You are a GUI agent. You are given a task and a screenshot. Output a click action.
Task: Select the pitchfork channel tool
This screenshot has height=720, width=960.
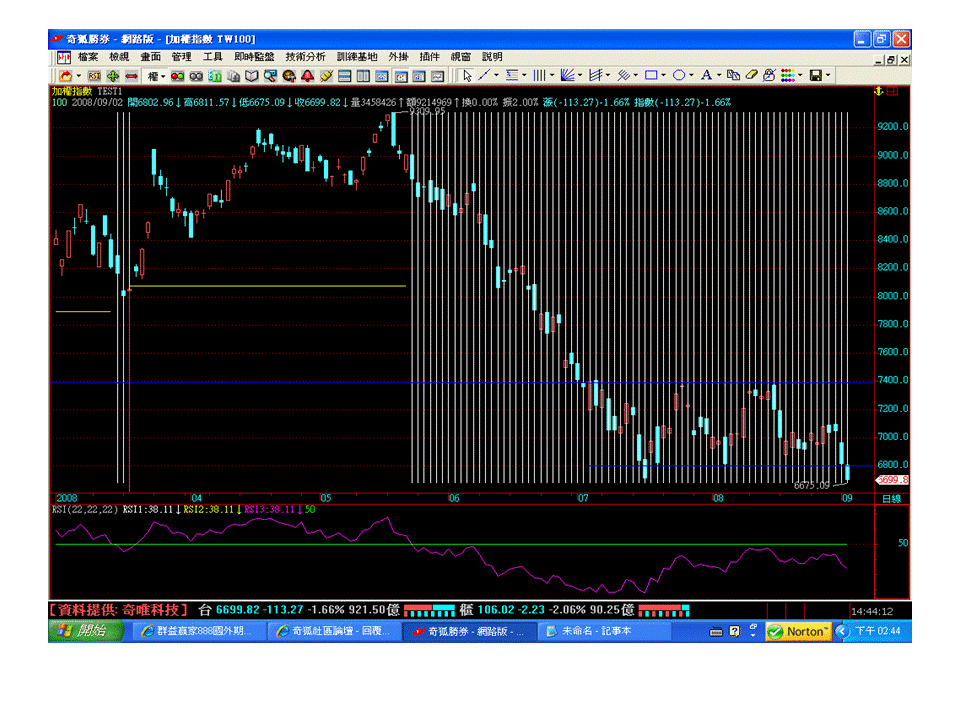[595, 75]
